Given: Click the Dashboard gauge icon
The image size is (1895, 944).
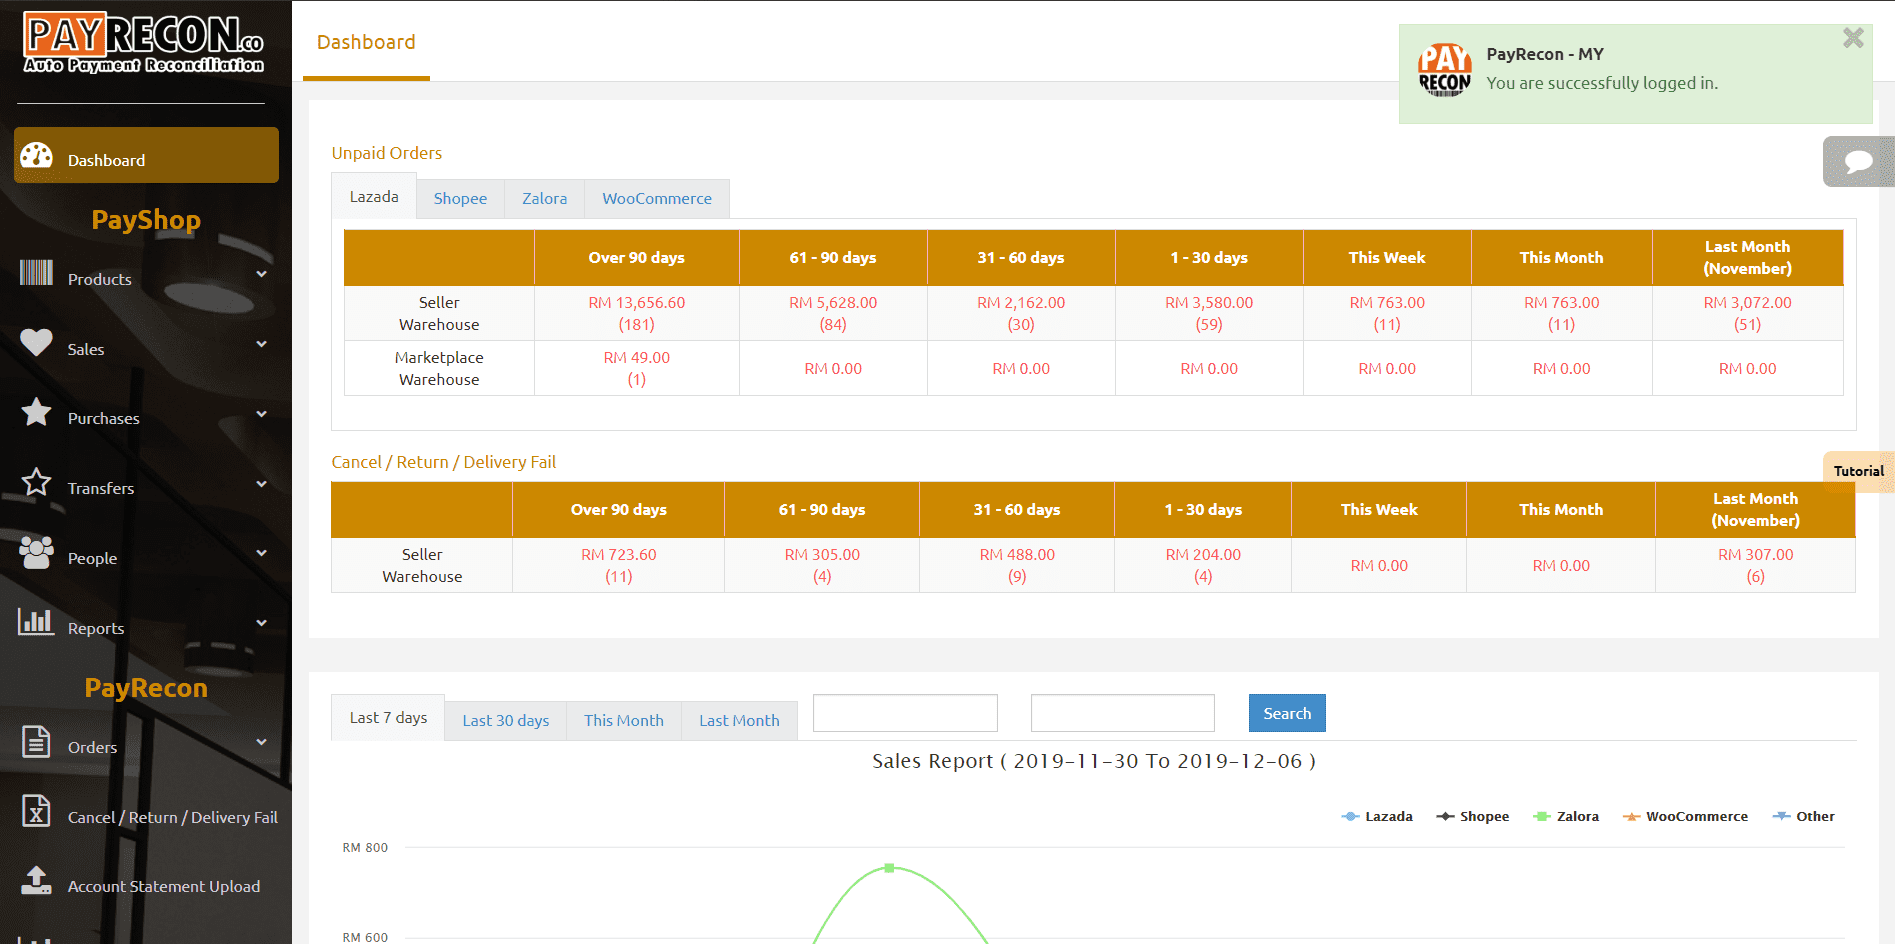Looking at the screenshot, I should tap(37, 156).
